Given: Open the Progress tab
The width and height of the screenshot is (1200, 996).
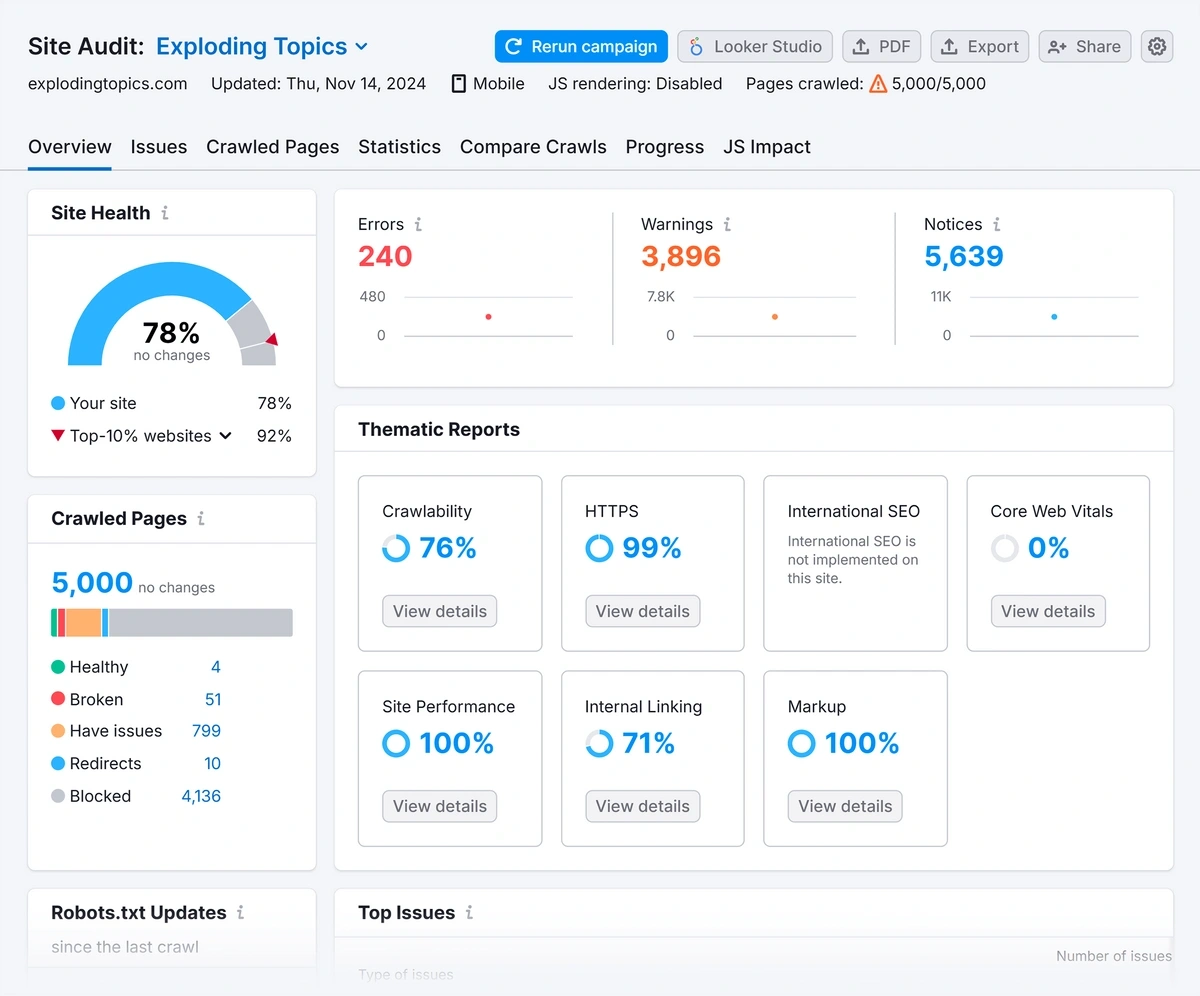Looking at the screenshot, I should (x=665, y=147).
